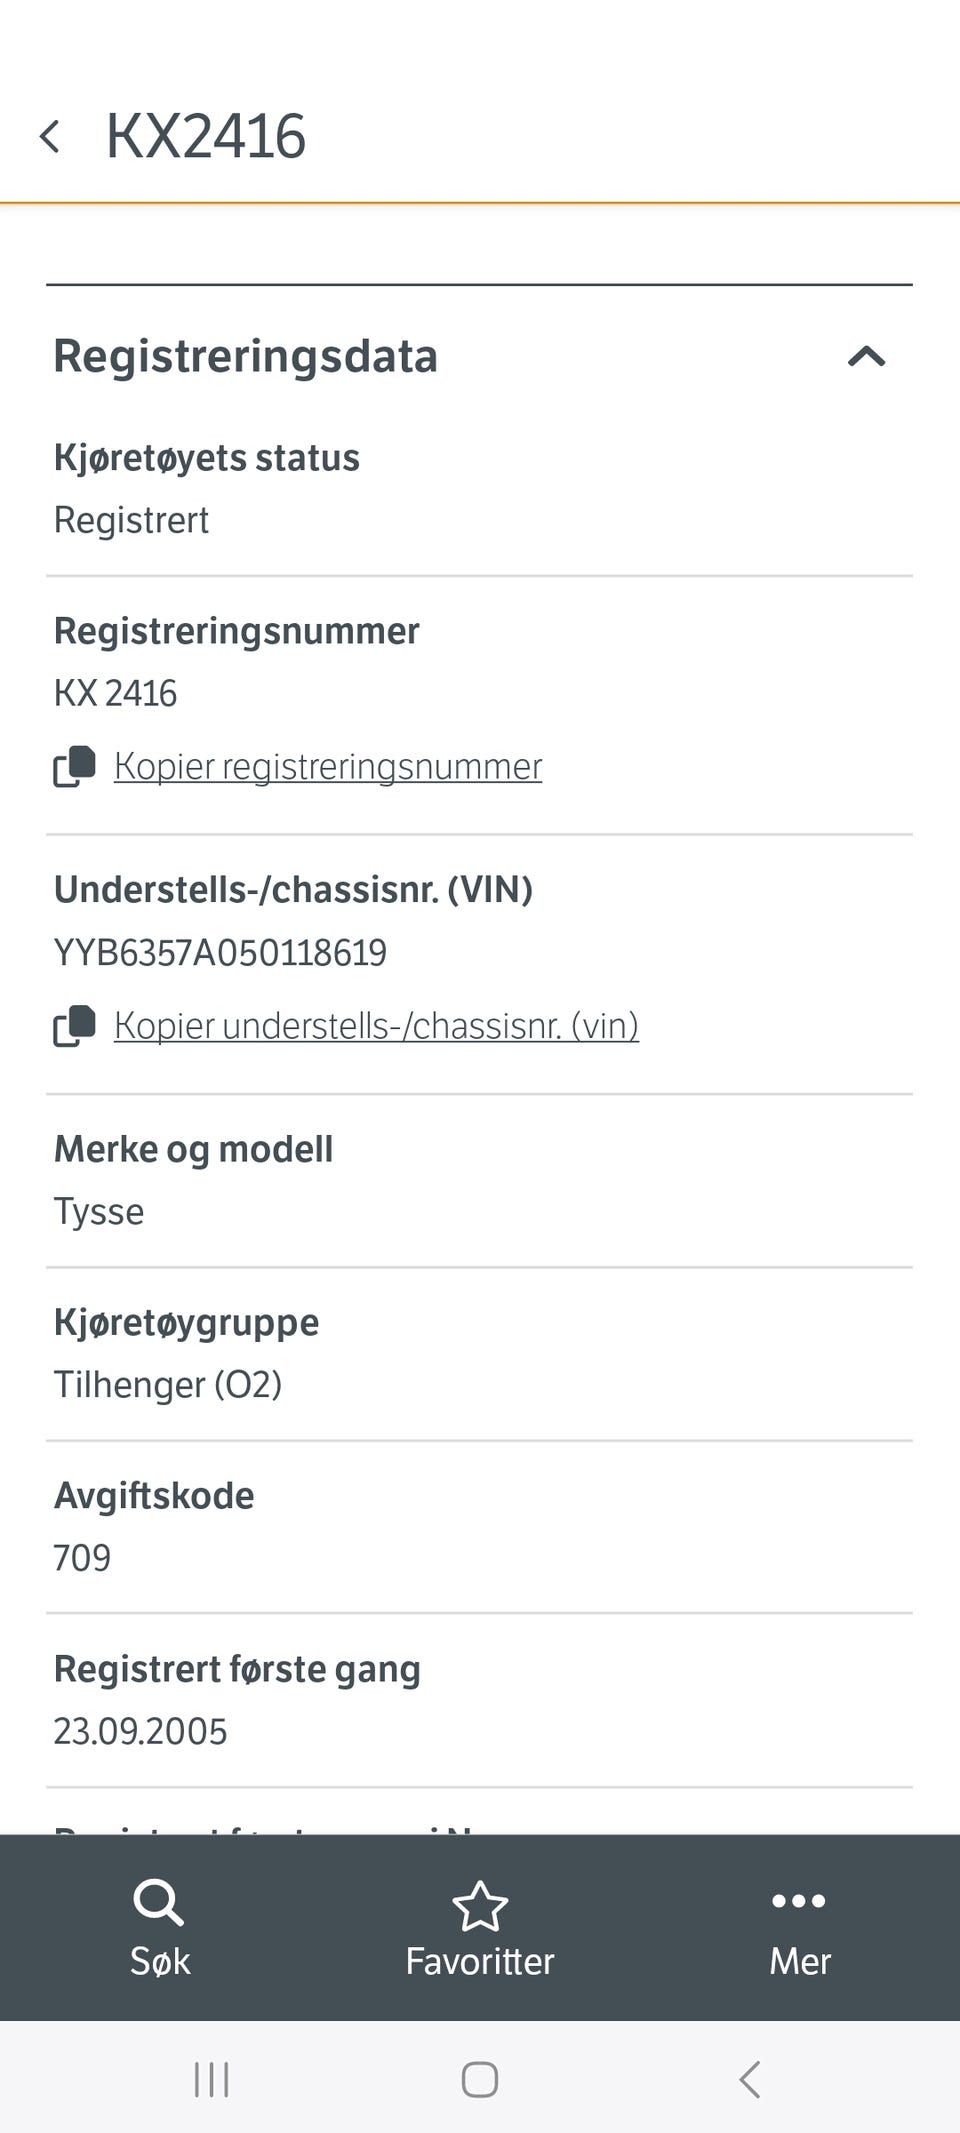Tap the KX2416 page title
The image size is (960, 2133).
pos(206,136)
